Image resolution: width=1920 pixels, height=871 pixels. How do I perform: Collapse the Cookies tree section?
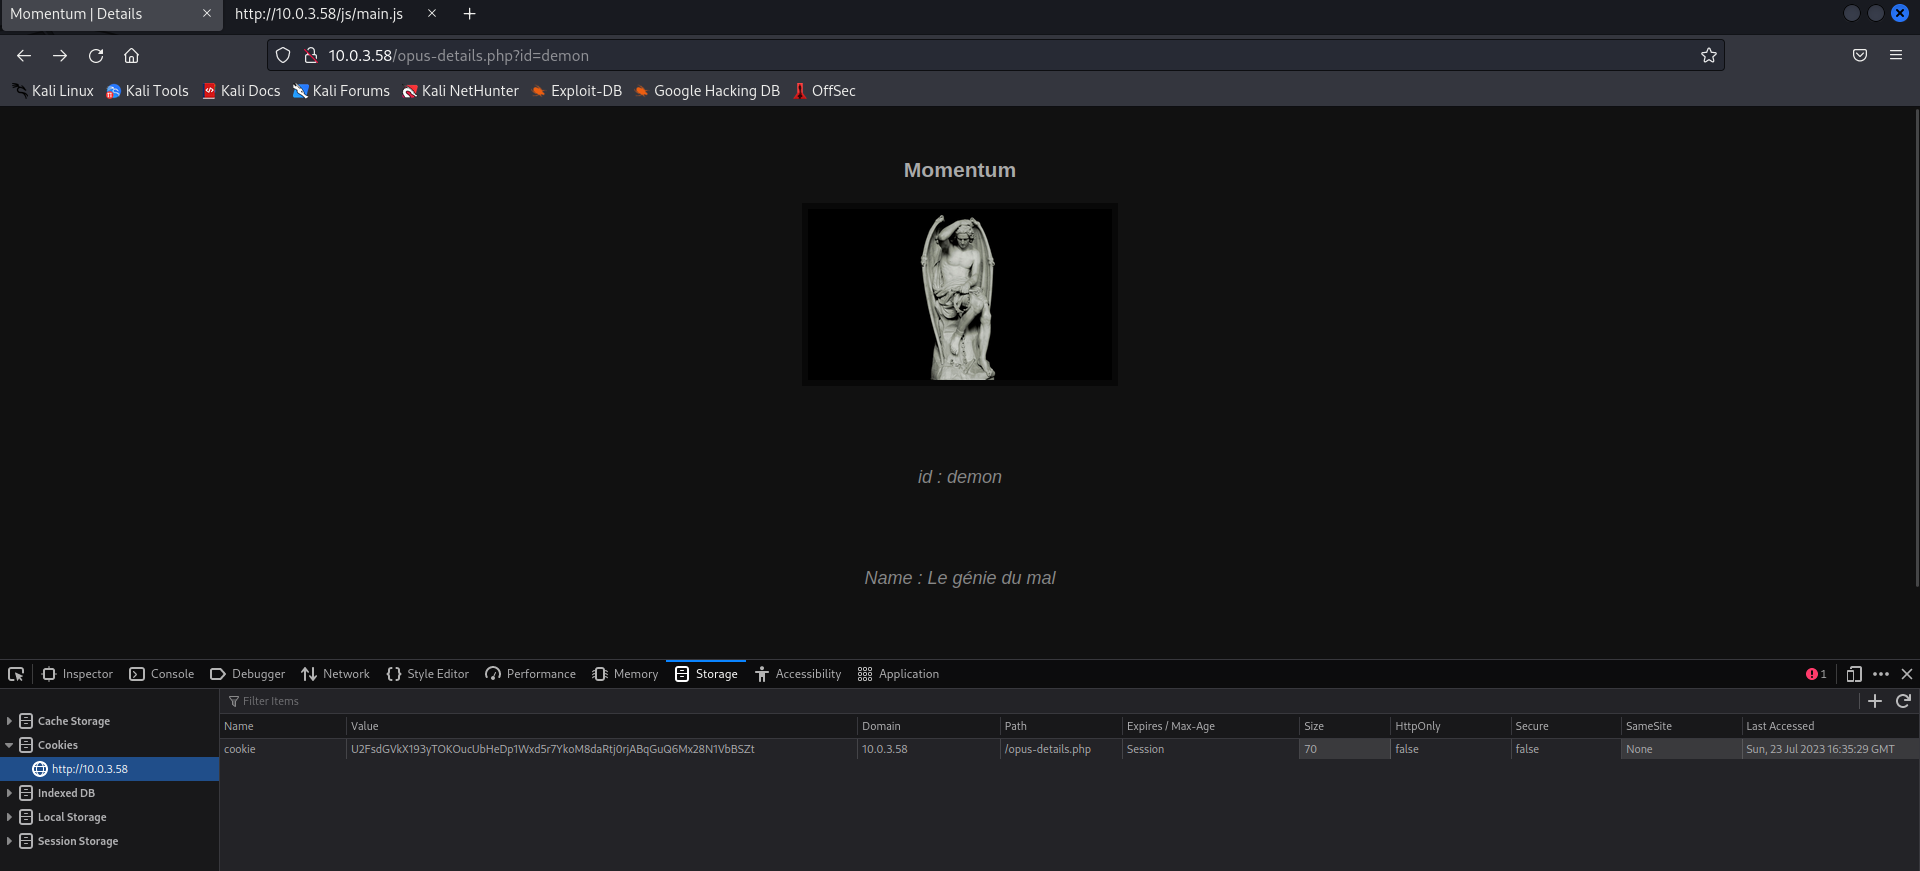[10, 745]
